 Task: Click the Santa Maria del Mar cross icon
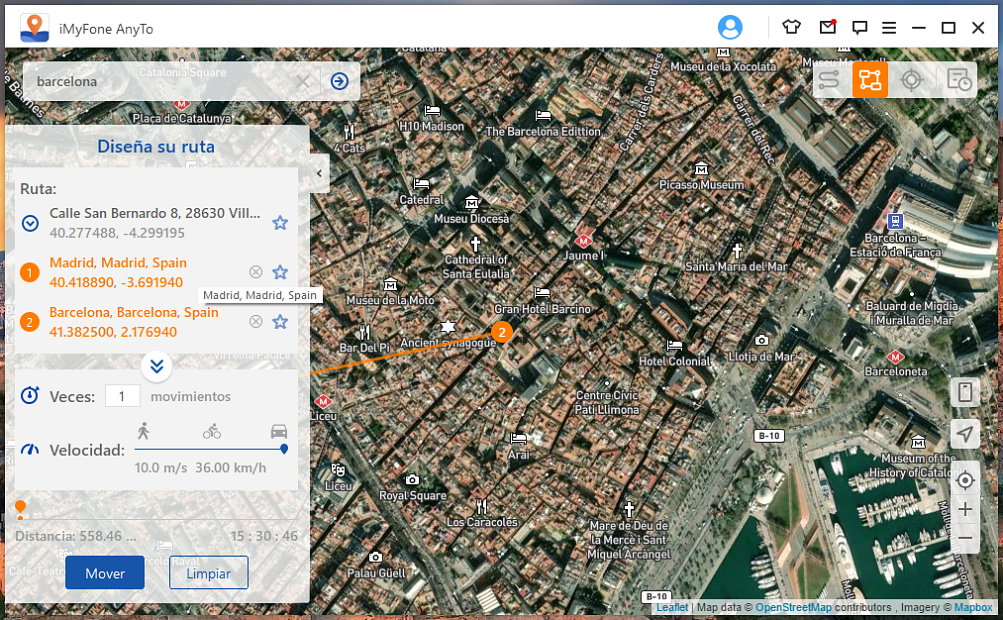tap(737, 250)
